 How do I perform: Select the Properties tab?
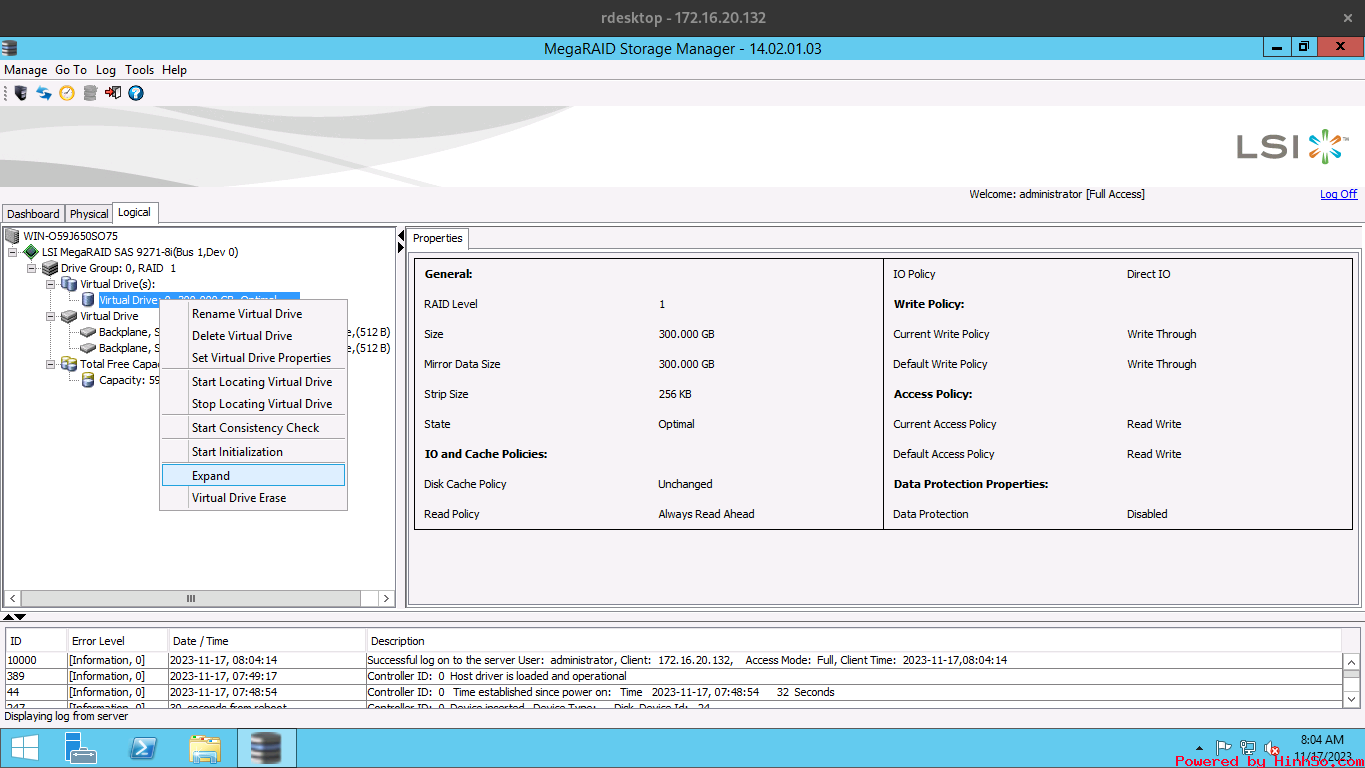click(x=438, y=238)
